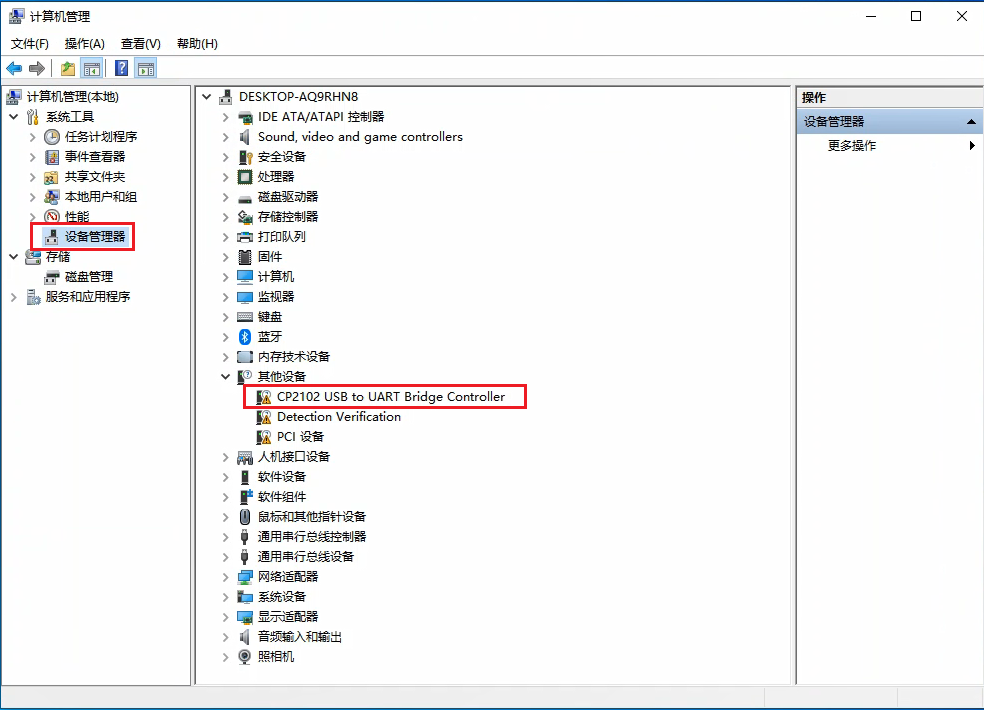
Task: Expand the 蓝牙 device category
Action: click(225, 336)
